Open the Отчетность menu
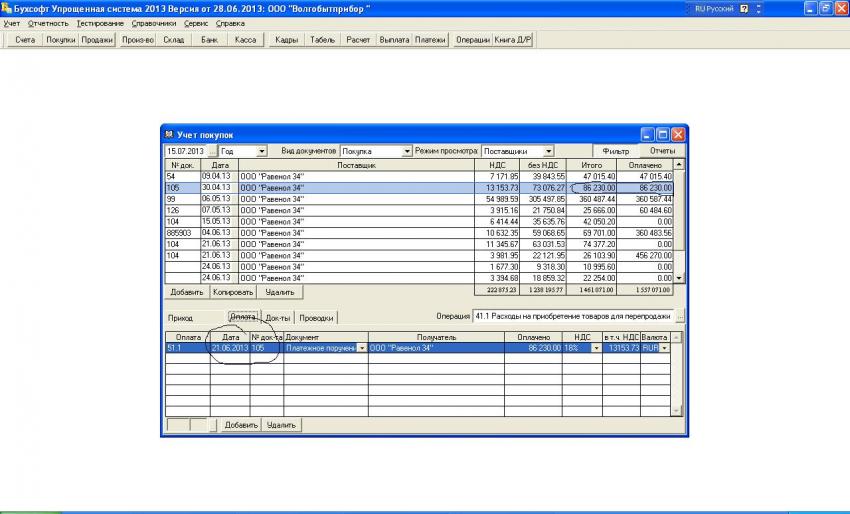Screen dimensions: 850x514 [x=48, y=23]
